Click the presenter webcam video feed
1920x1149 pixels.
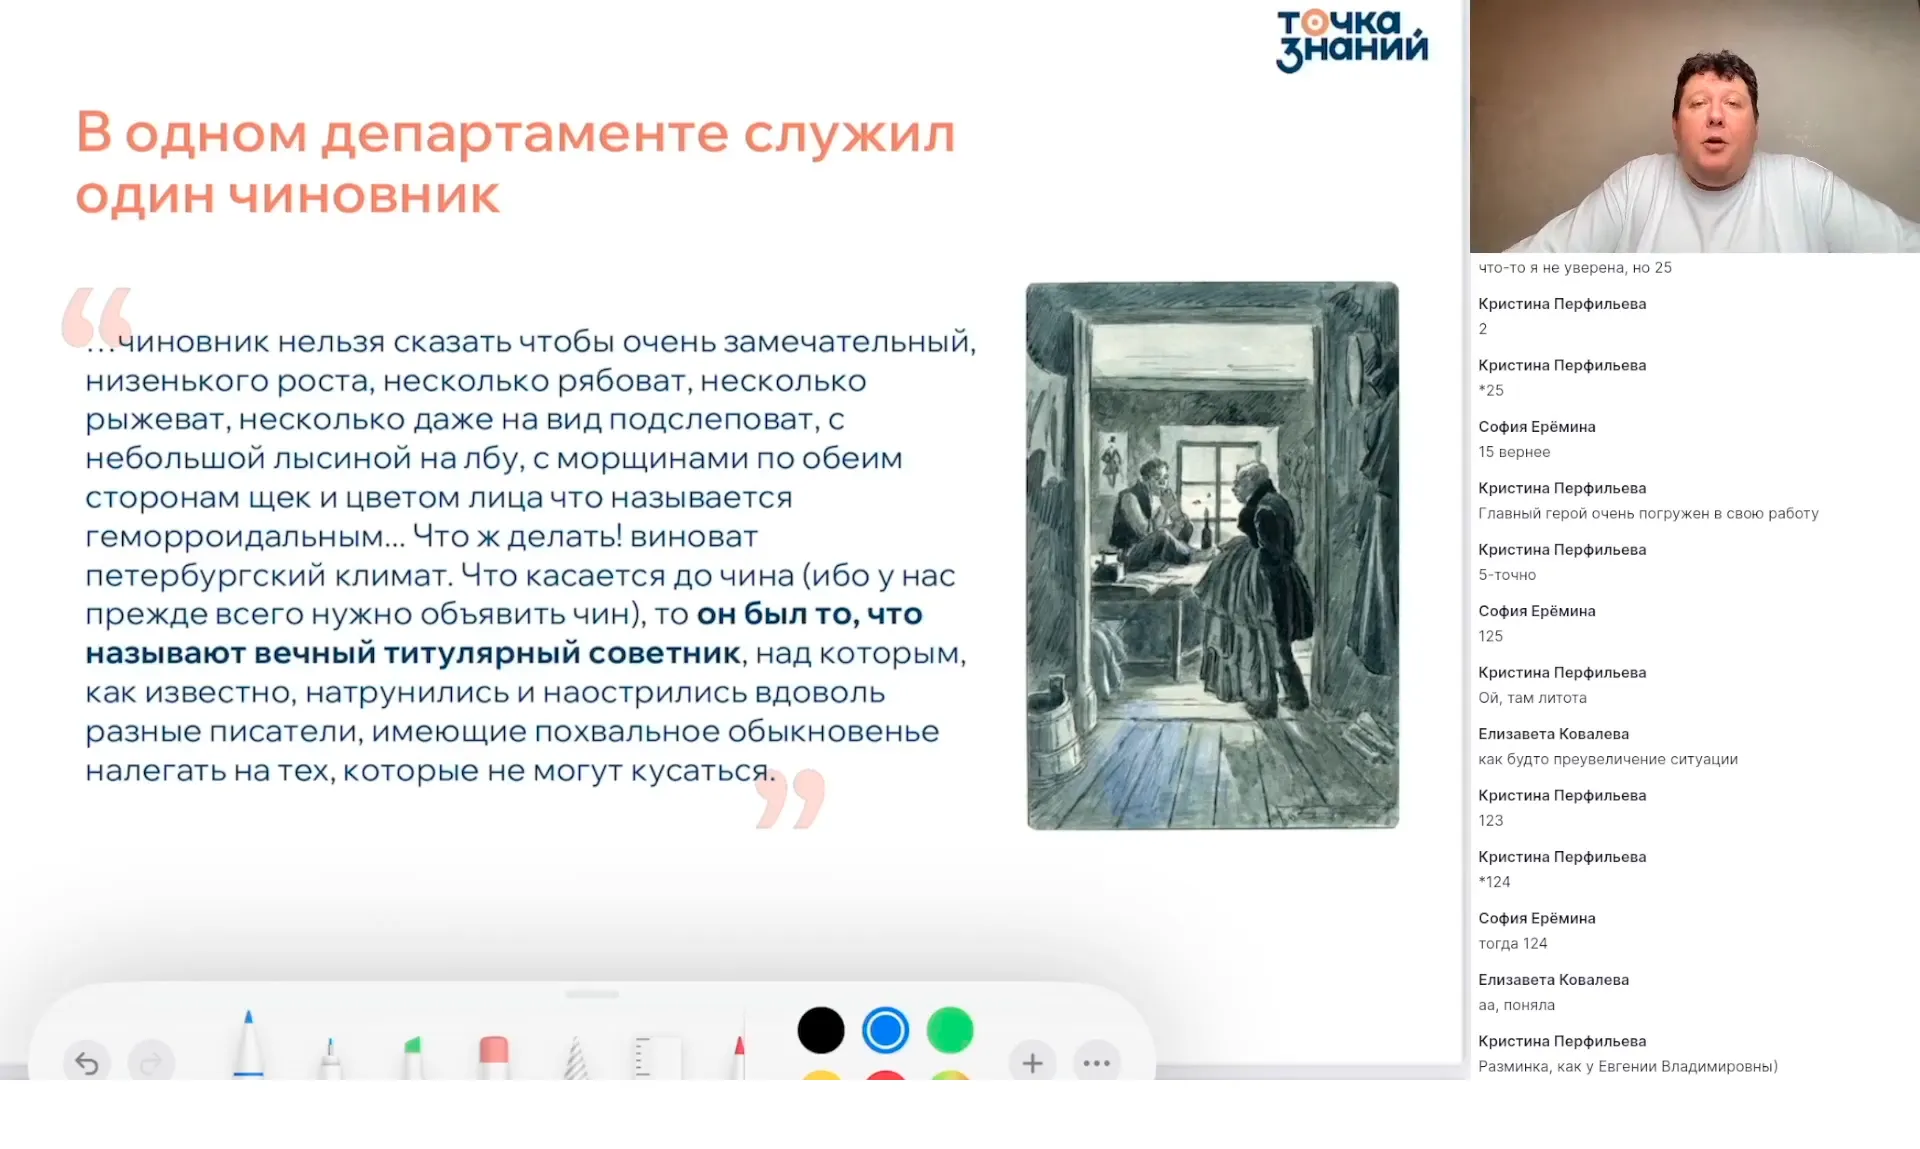(1694, 125)
